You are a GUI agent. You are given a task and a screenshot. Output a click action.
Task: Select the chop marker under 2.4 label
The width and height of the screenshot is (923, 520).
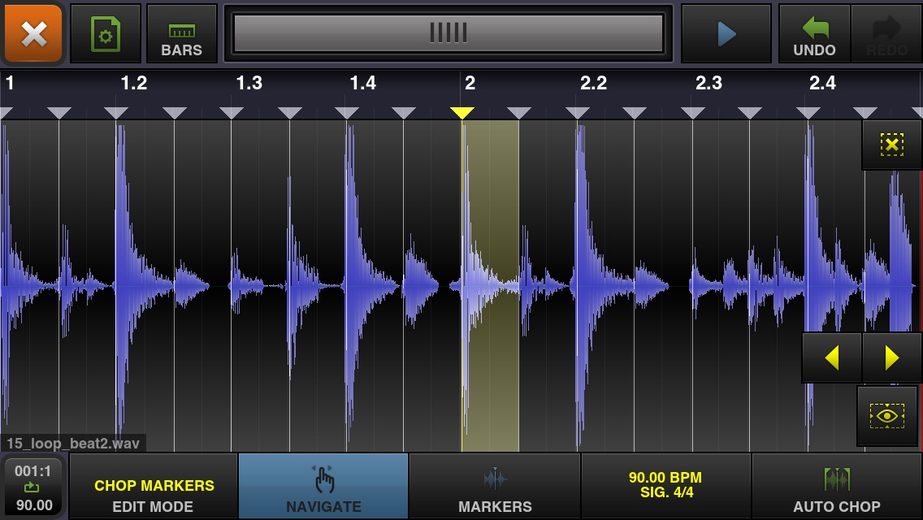click(x=808, y=112)
